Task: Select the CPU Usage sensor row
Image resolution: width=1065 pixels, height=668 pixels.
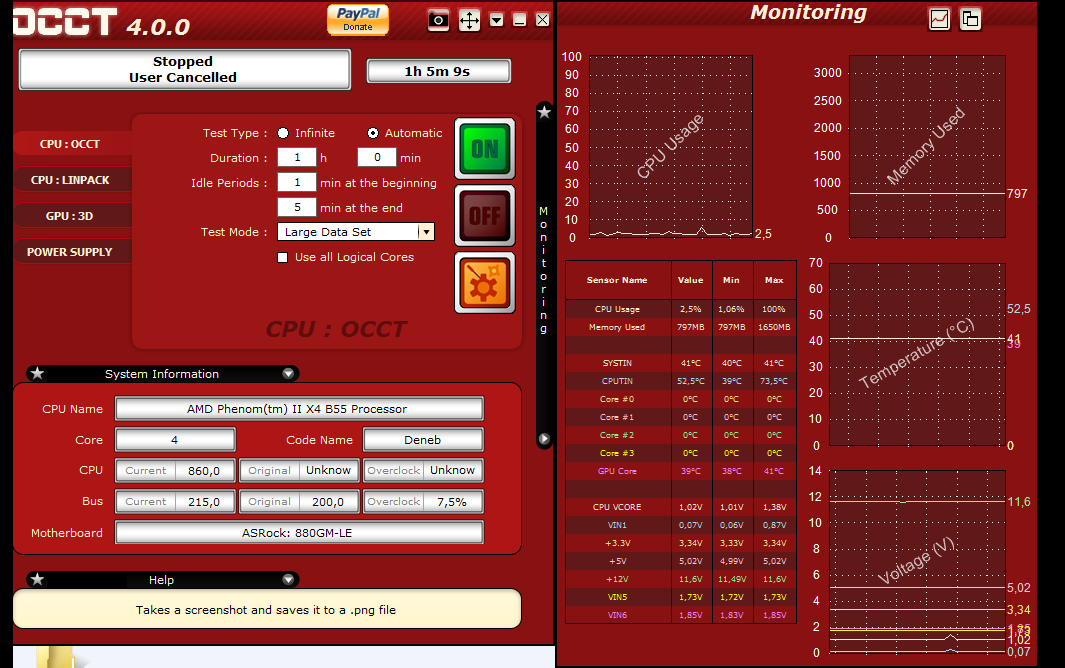Action: (x=681, y=309)
